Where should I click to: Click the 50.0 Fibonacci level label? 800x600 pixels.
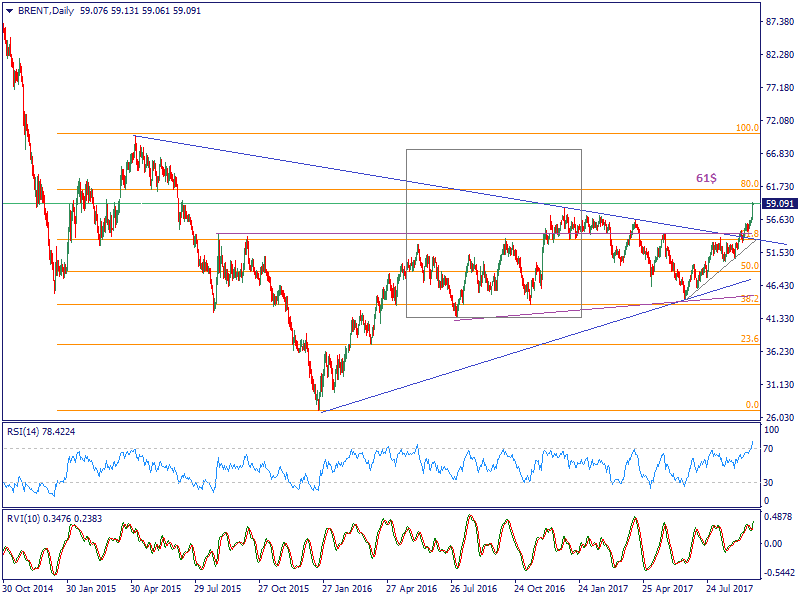click(x=749, y=266)
